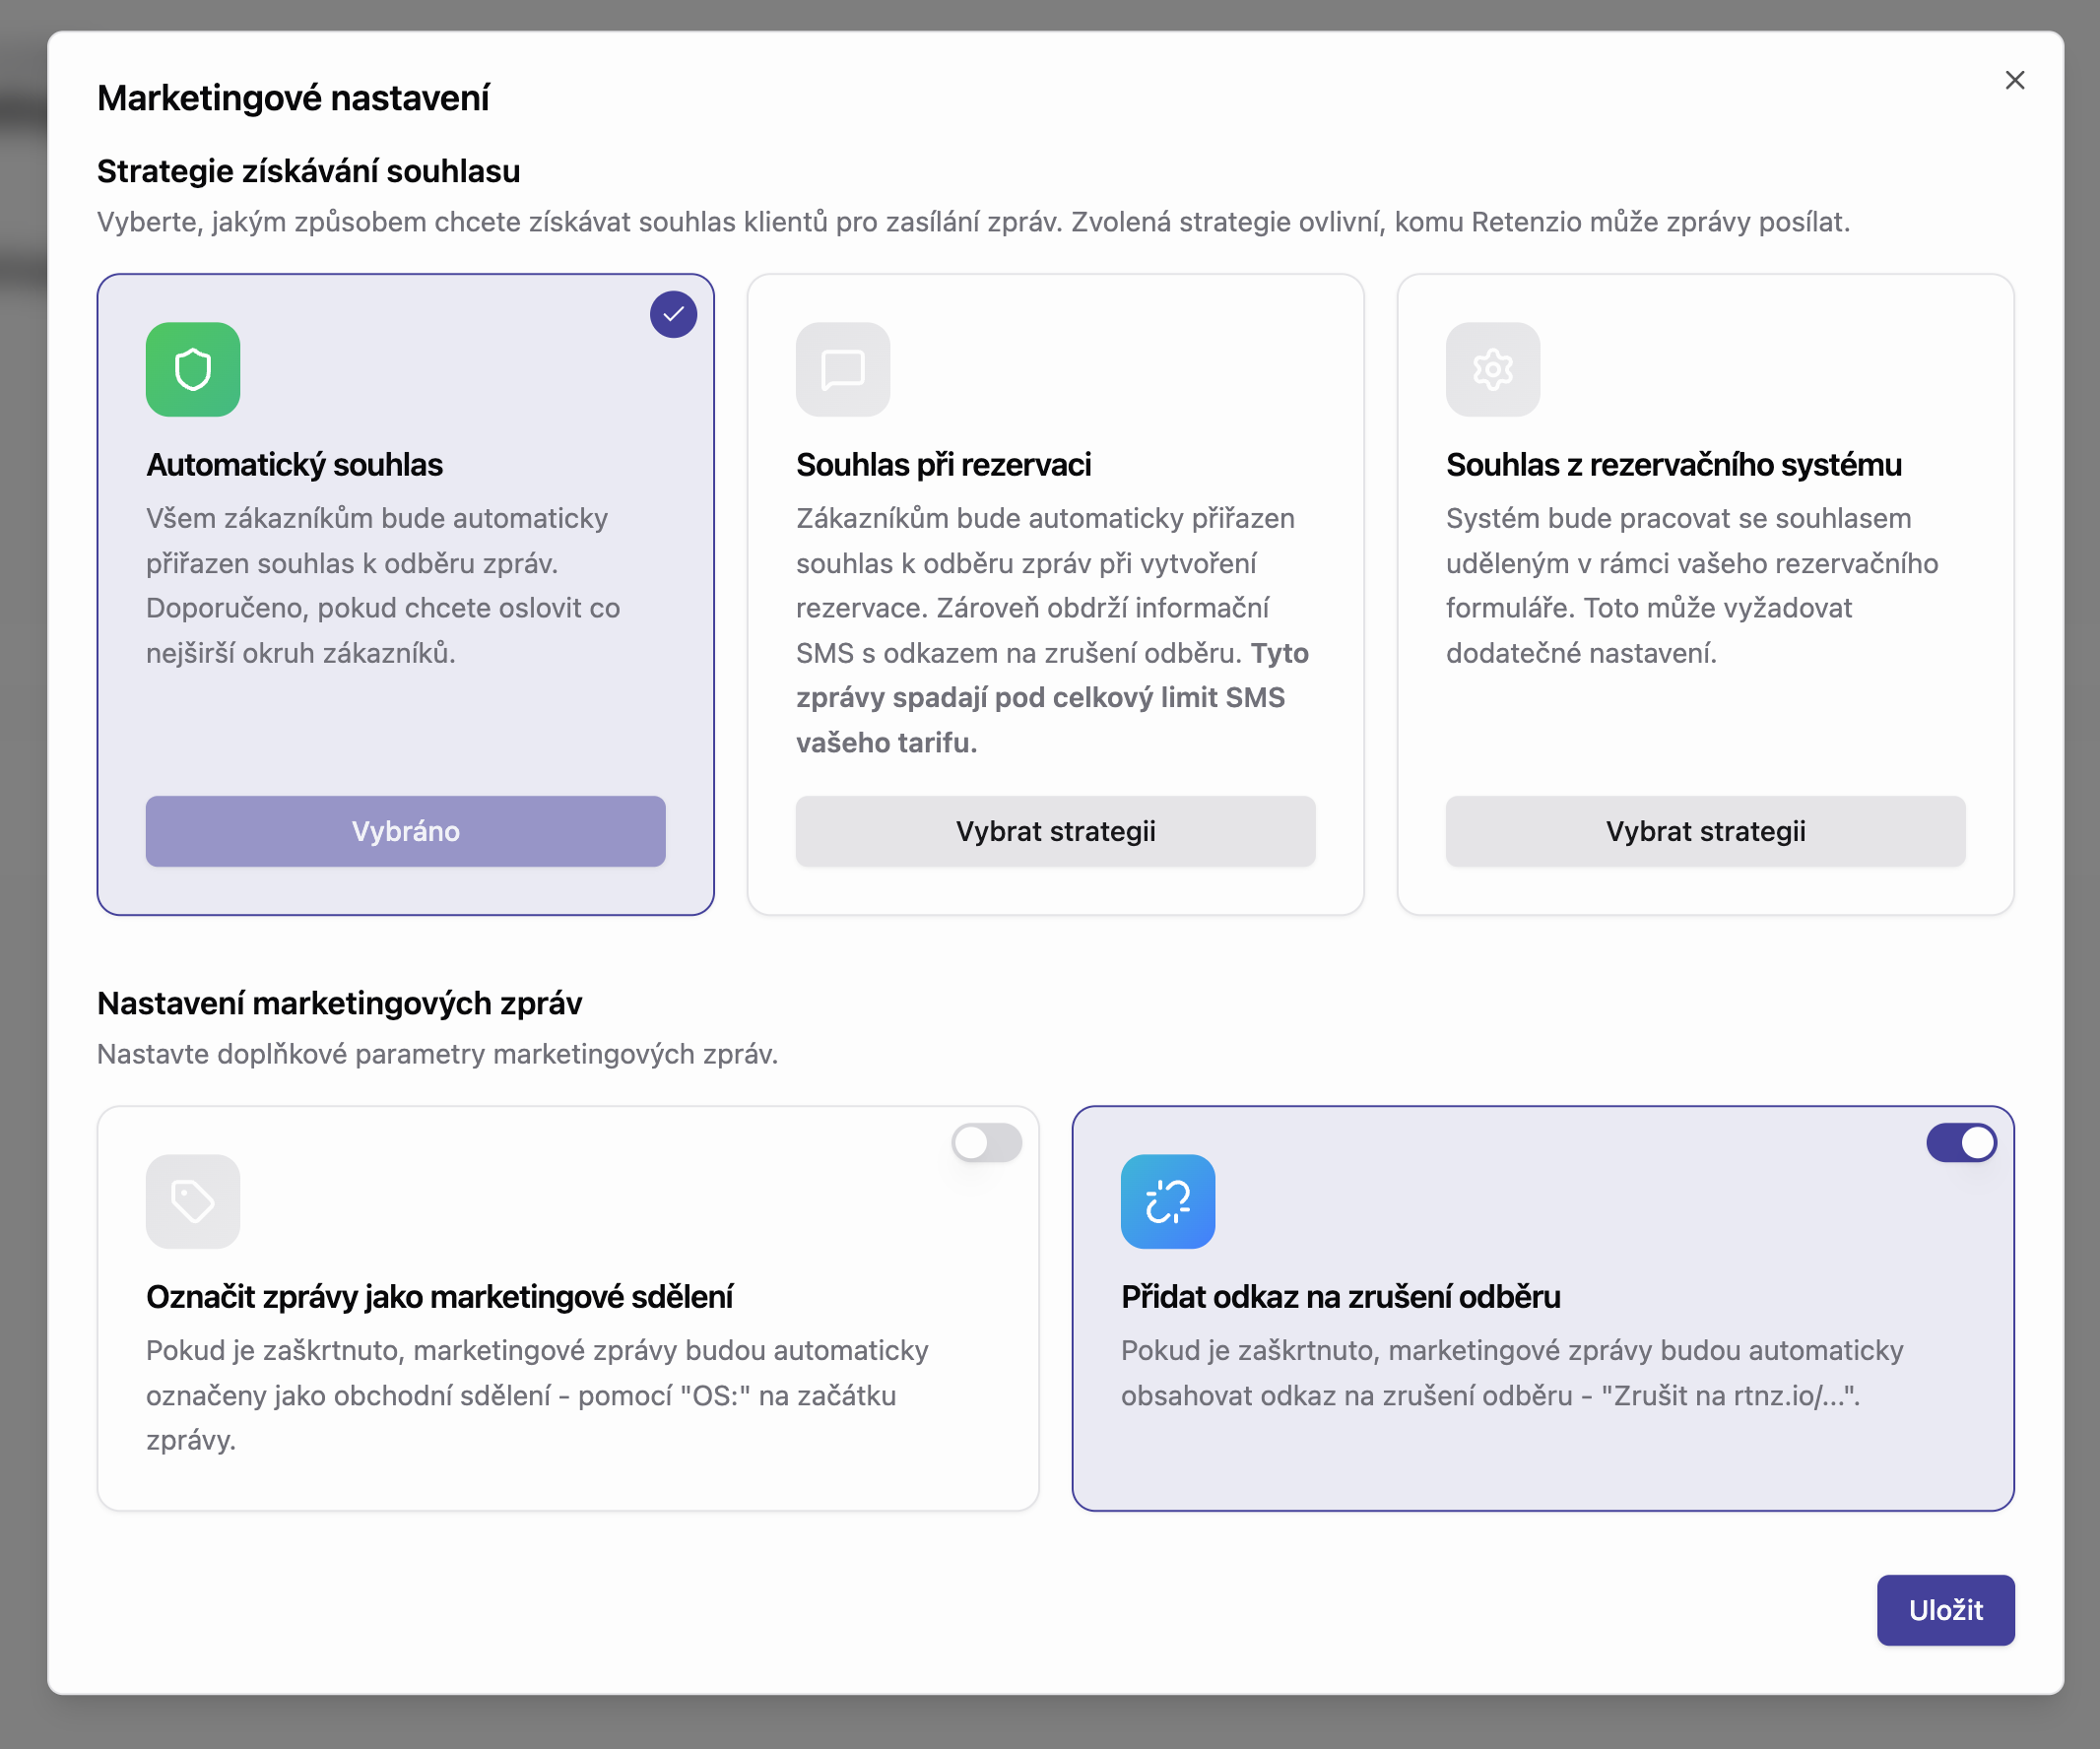
Task: Disable the unsubscribe link toggle
Action: [1960, 1142]
